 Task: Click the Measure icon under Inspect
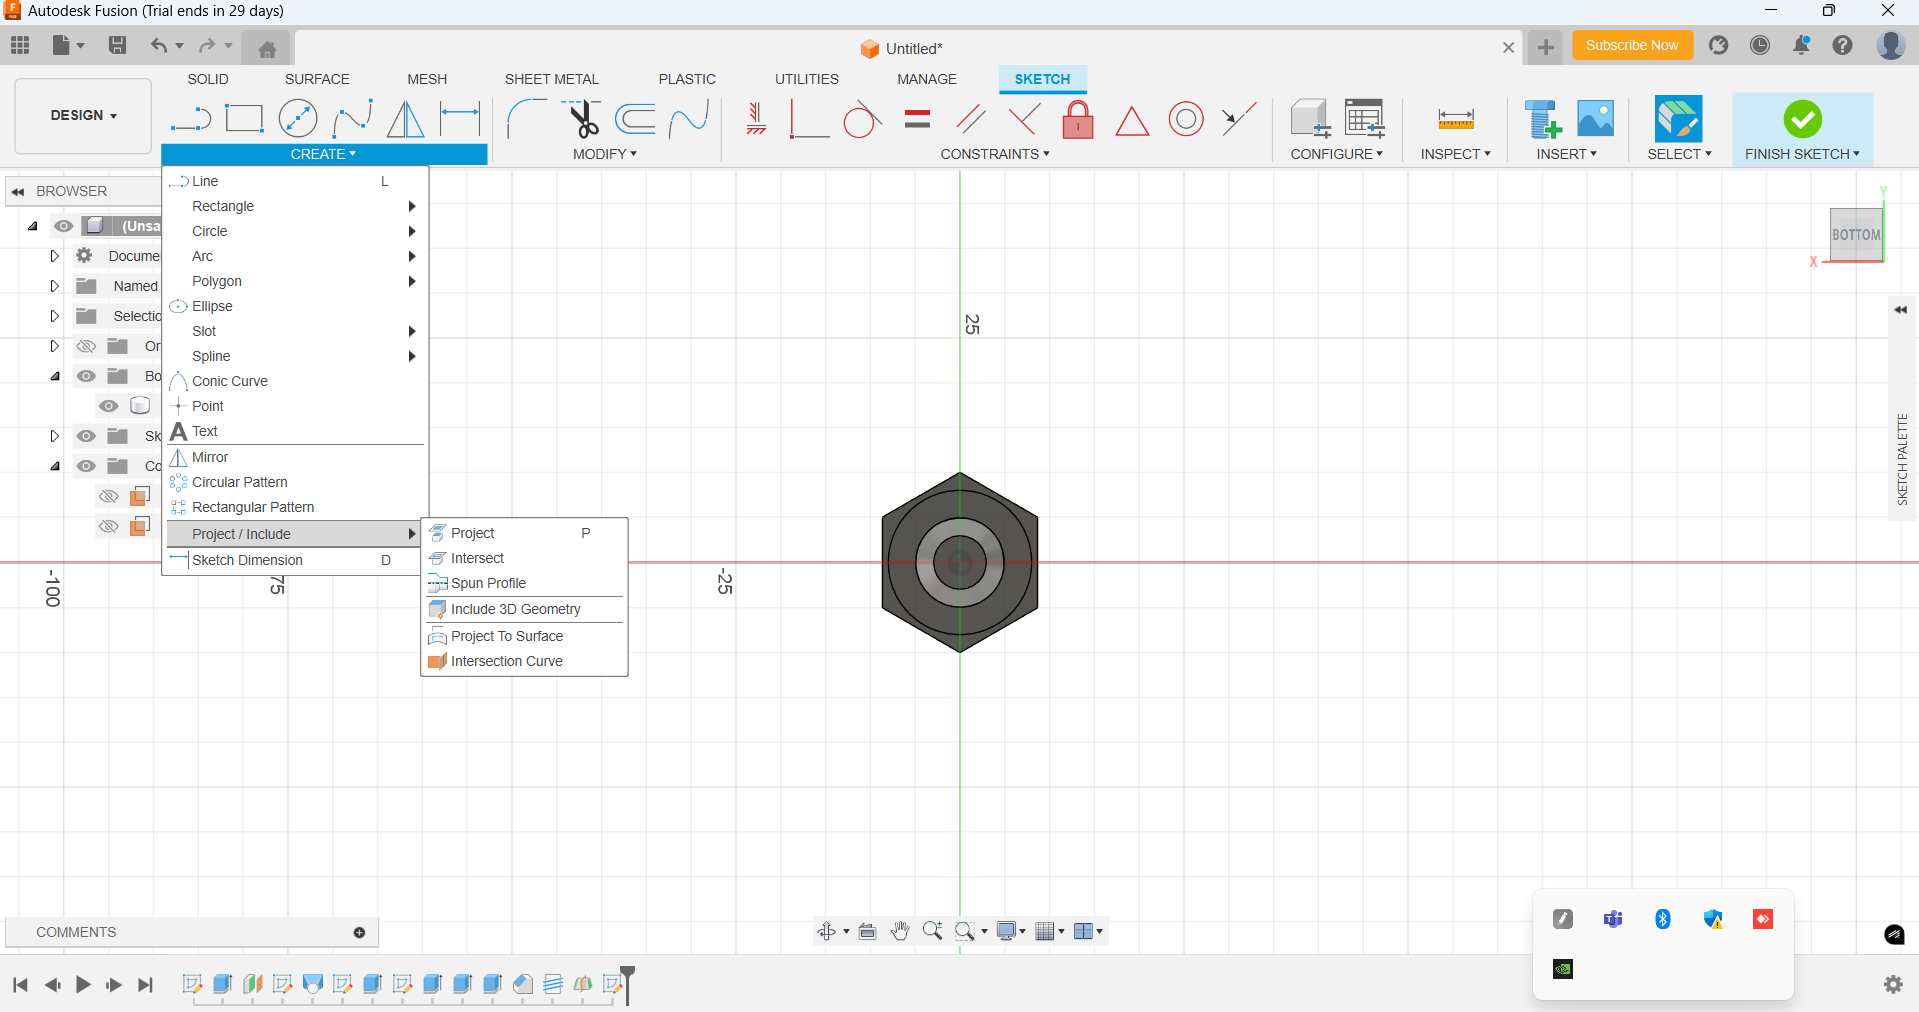(1456, 119)
